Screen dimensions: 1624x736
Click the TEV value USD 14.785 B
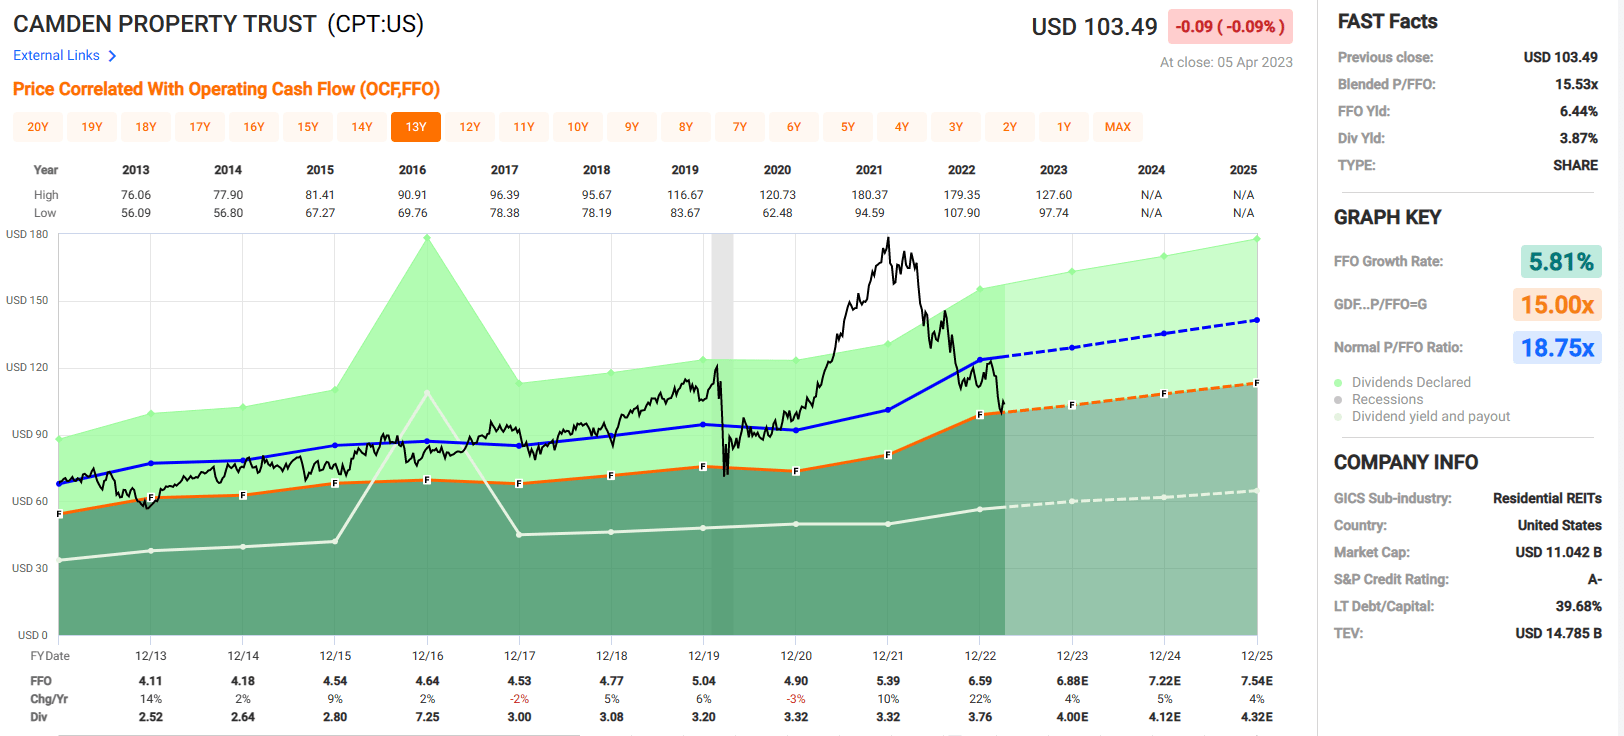[x=1558, y=633]
